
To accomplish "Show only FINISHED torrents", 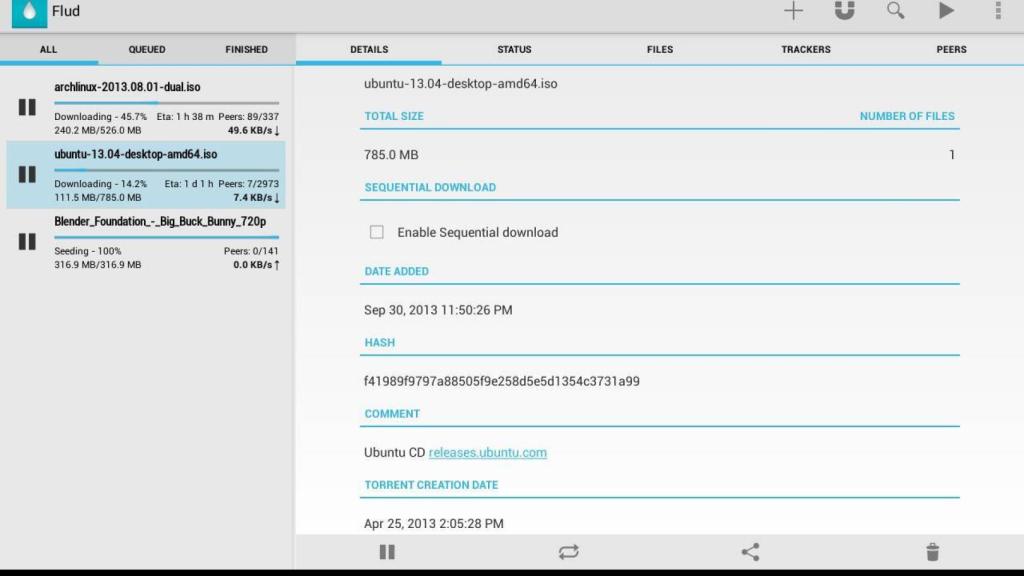I will pos(246,48).
